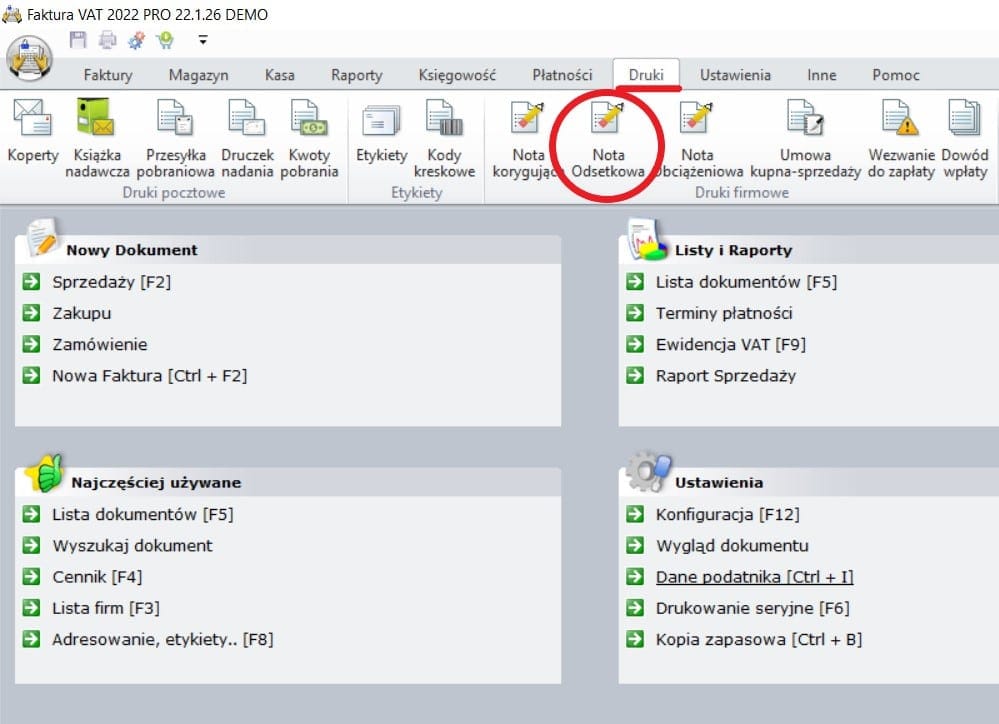Open the Dowód wpłaty document icon
The width and height of the screenshot is (999, 724).
tap(964, 120)
